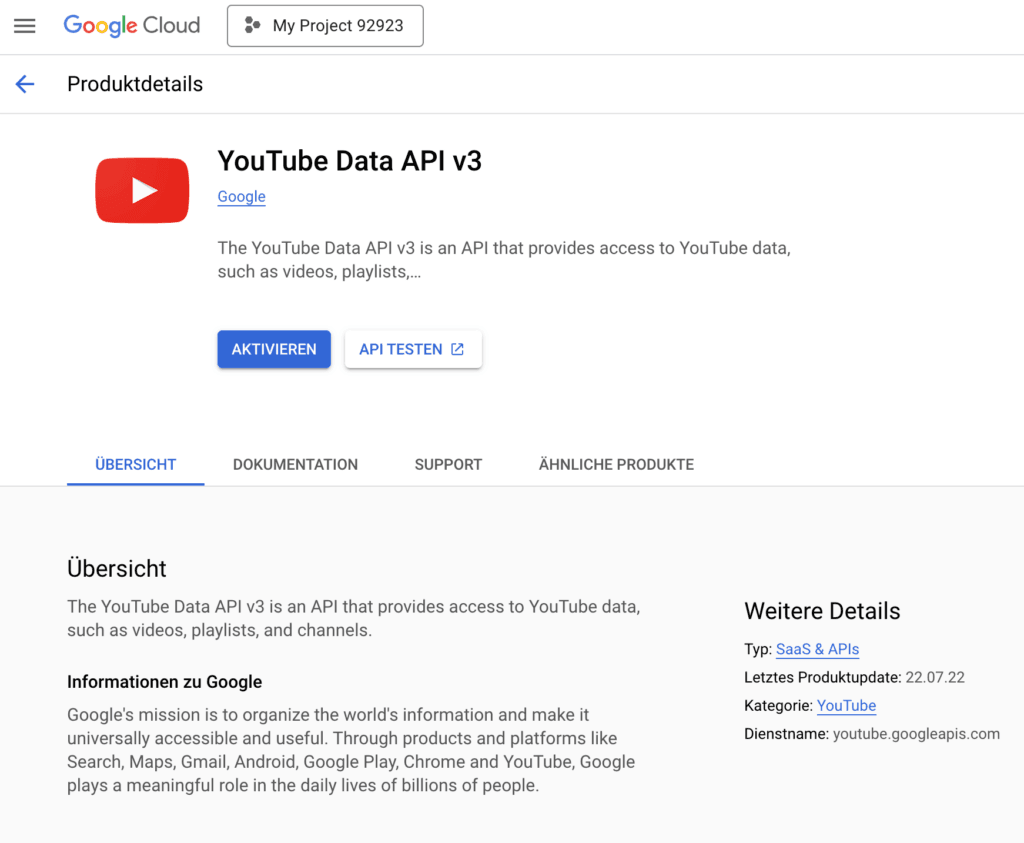
Task: Click the Google Cloud logo
Action: 131,25
